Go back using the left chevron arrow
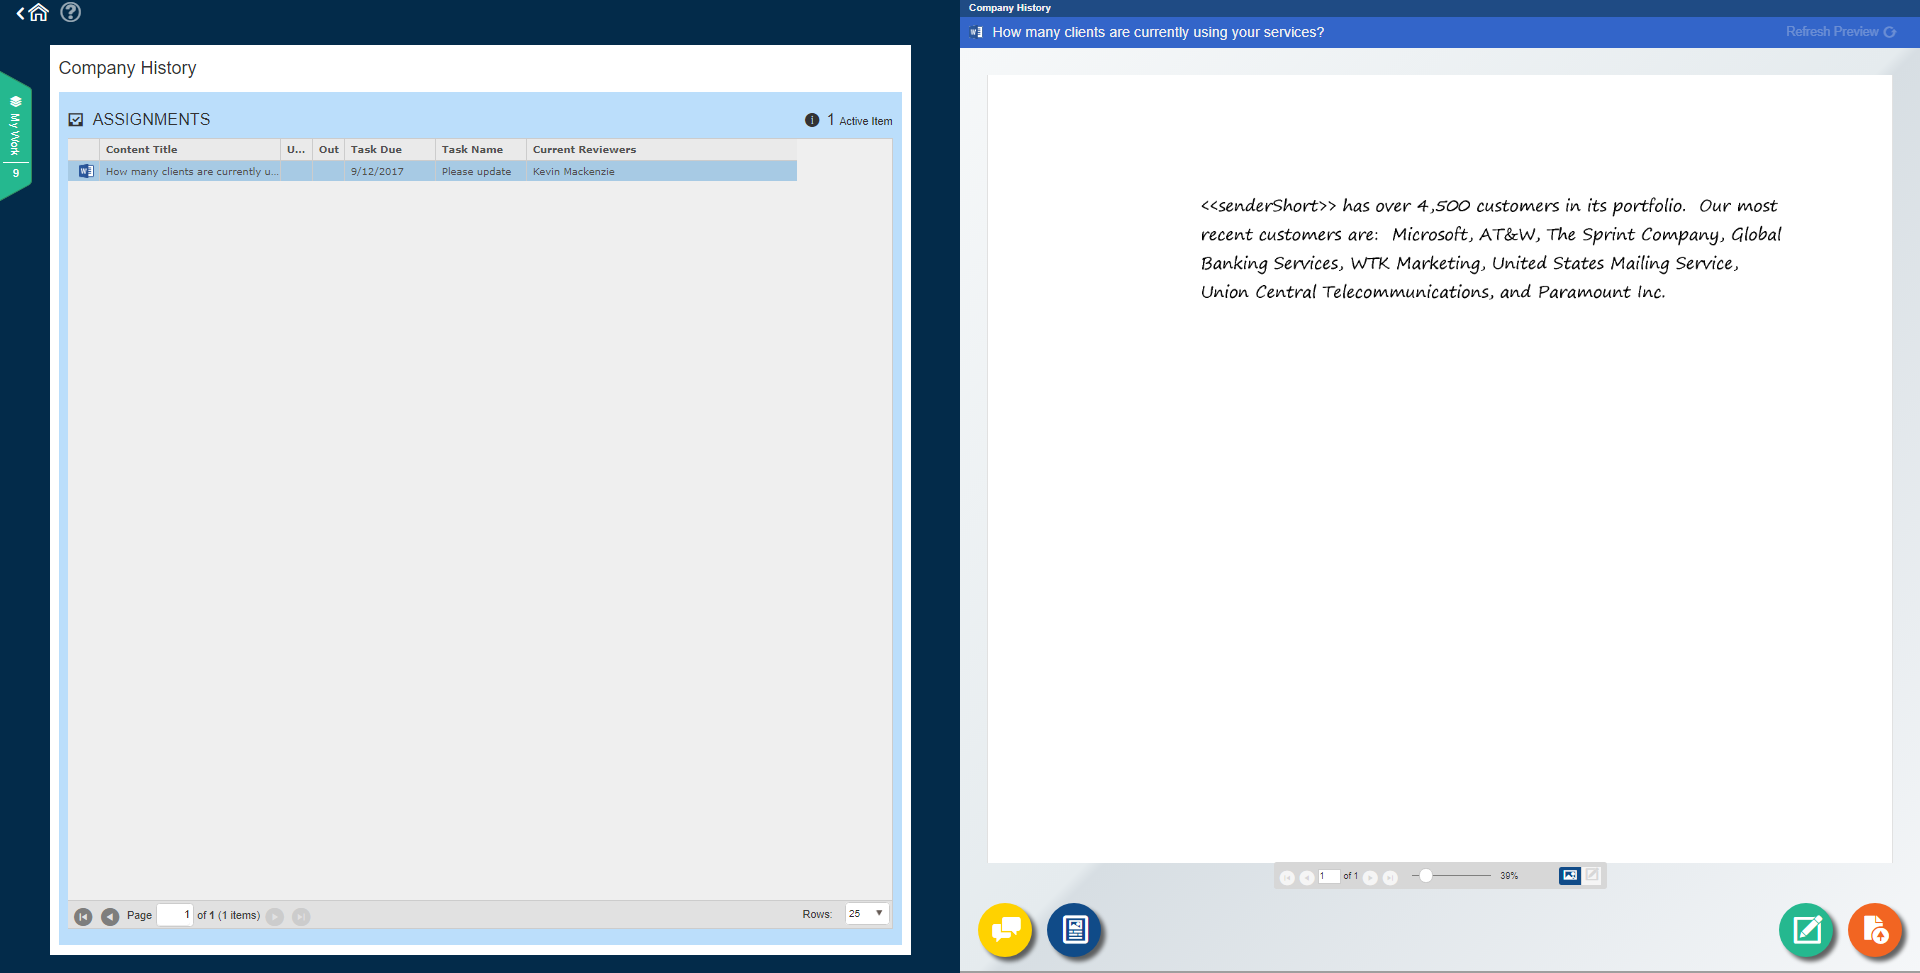 (x=20, y=13)
